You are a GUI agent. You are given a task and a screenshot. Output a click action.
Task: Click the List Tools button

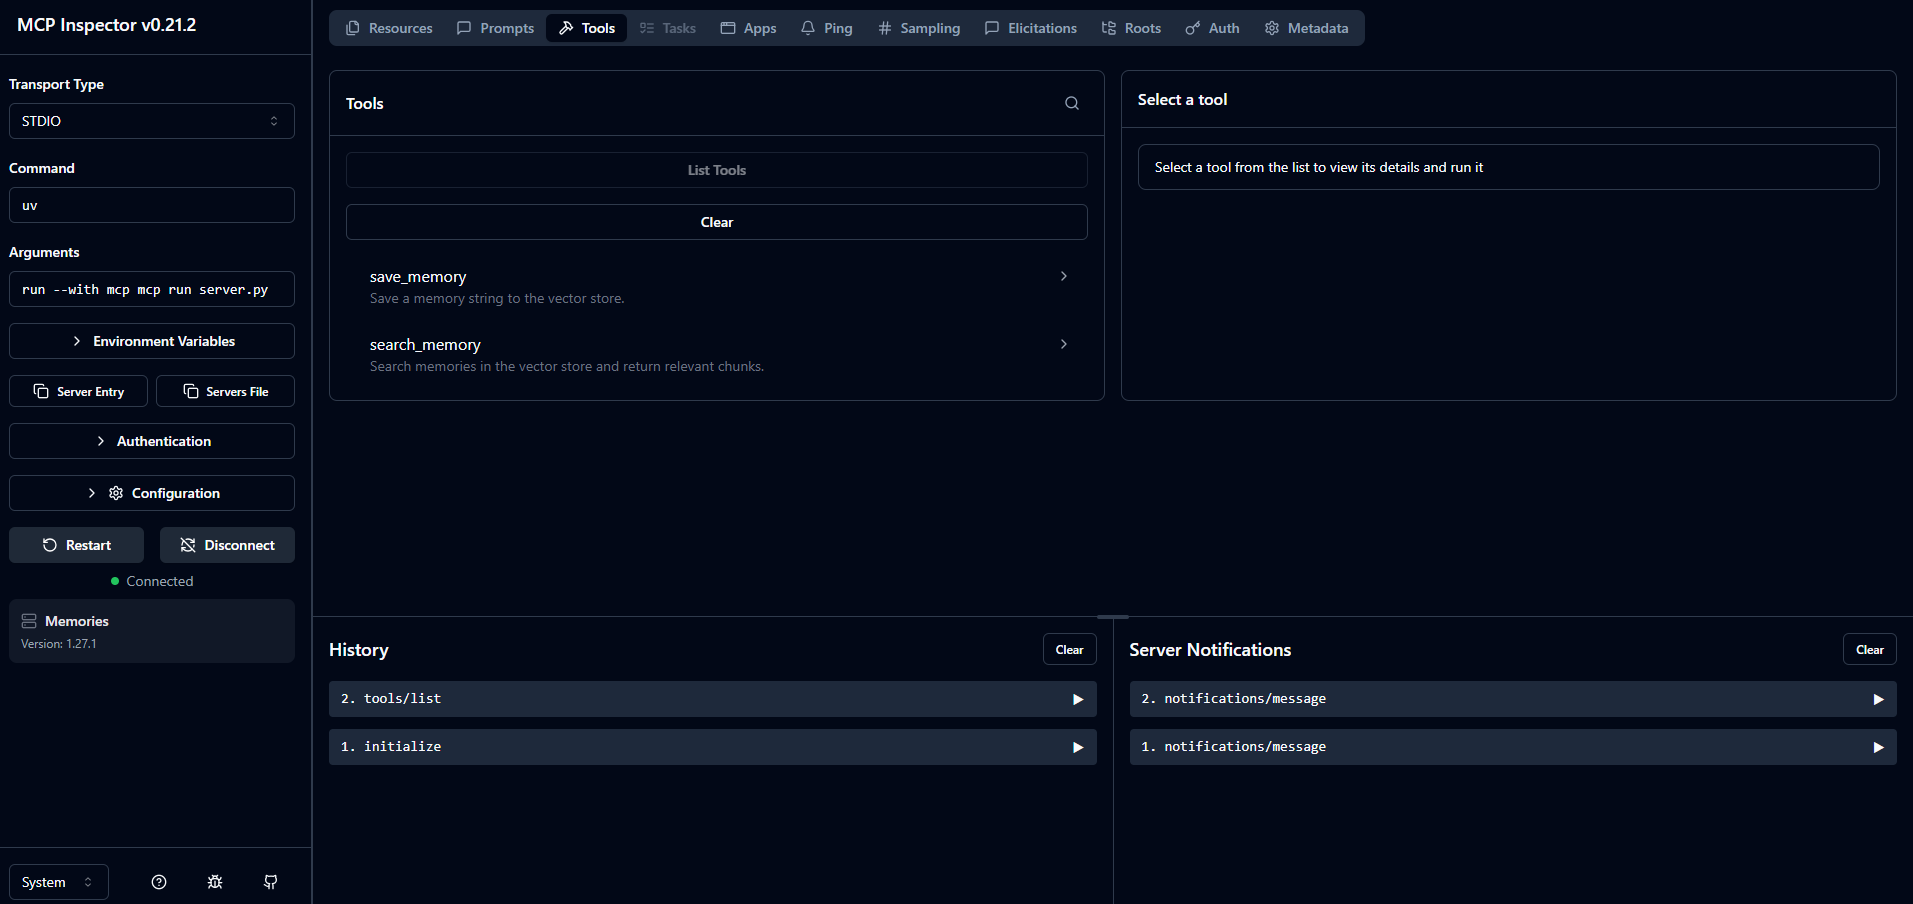(x=717, y=170)
